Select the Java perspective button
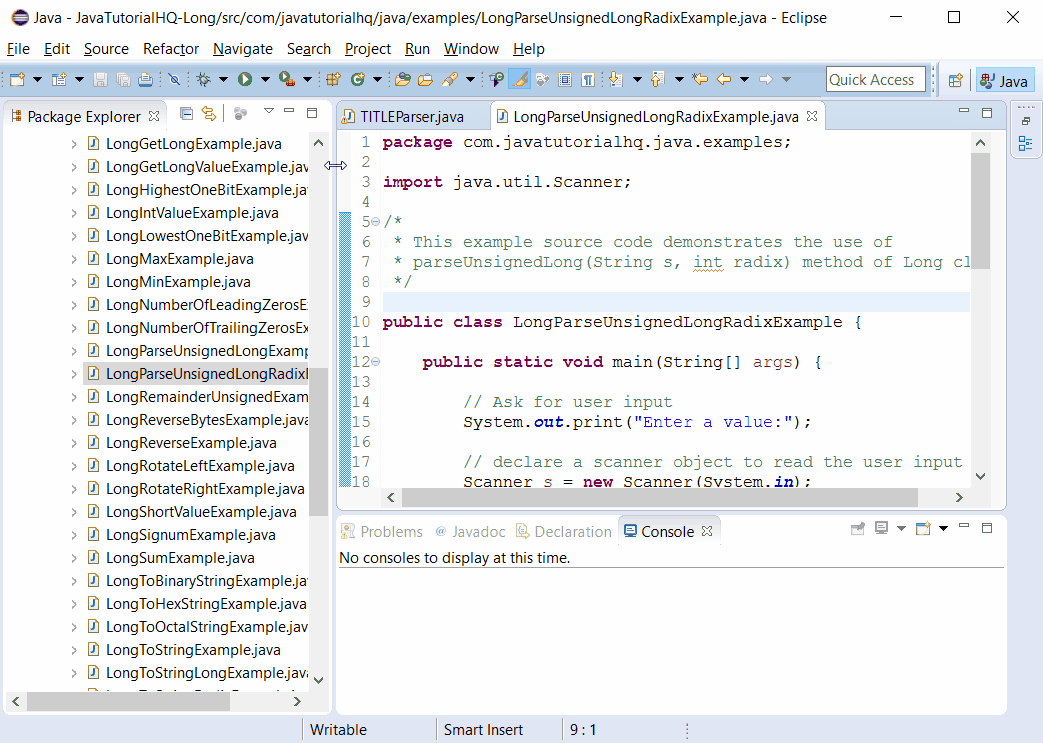This screenshot has height=743, width=1043. click(x=1005, y=80)
